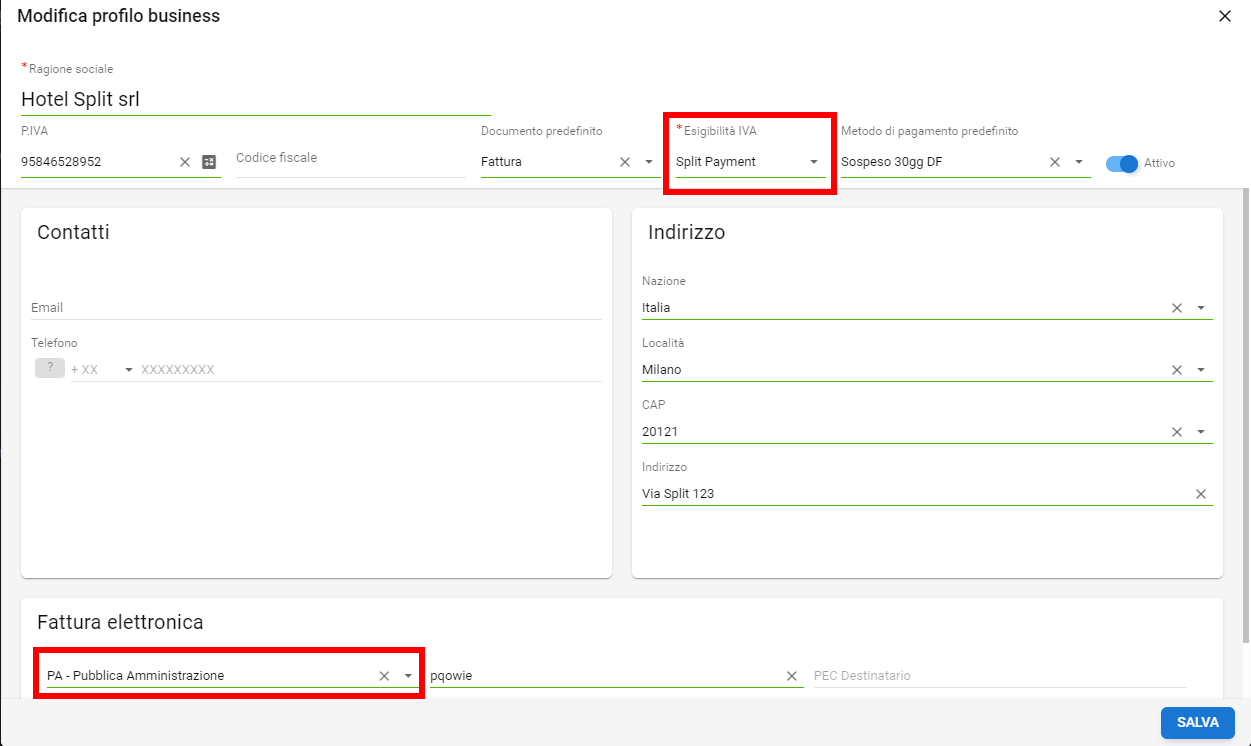
Task: Clear the Indirizzo text Via Split 123
Action: pyautogui.click(x=1201, y=494)
